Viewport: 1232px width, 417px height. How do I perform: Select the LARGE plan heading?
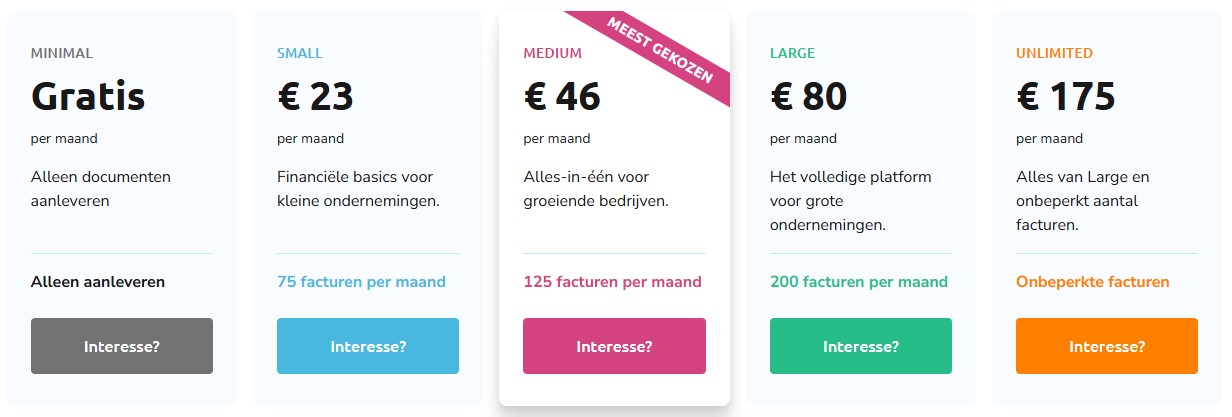pyautogui.click(x=792, y=53)
